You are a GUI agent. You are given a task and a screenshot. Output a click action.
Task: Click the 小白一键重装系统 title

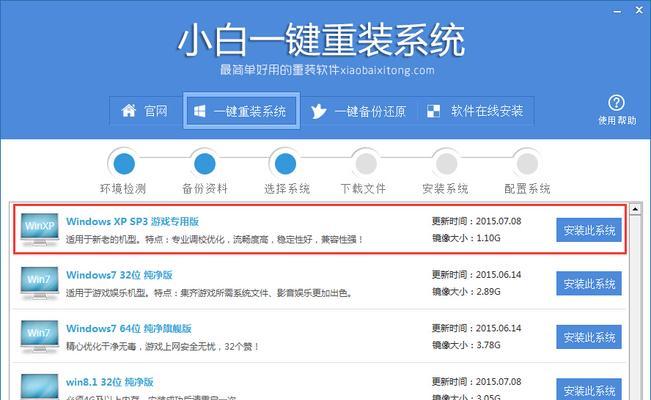pos(321,40)
